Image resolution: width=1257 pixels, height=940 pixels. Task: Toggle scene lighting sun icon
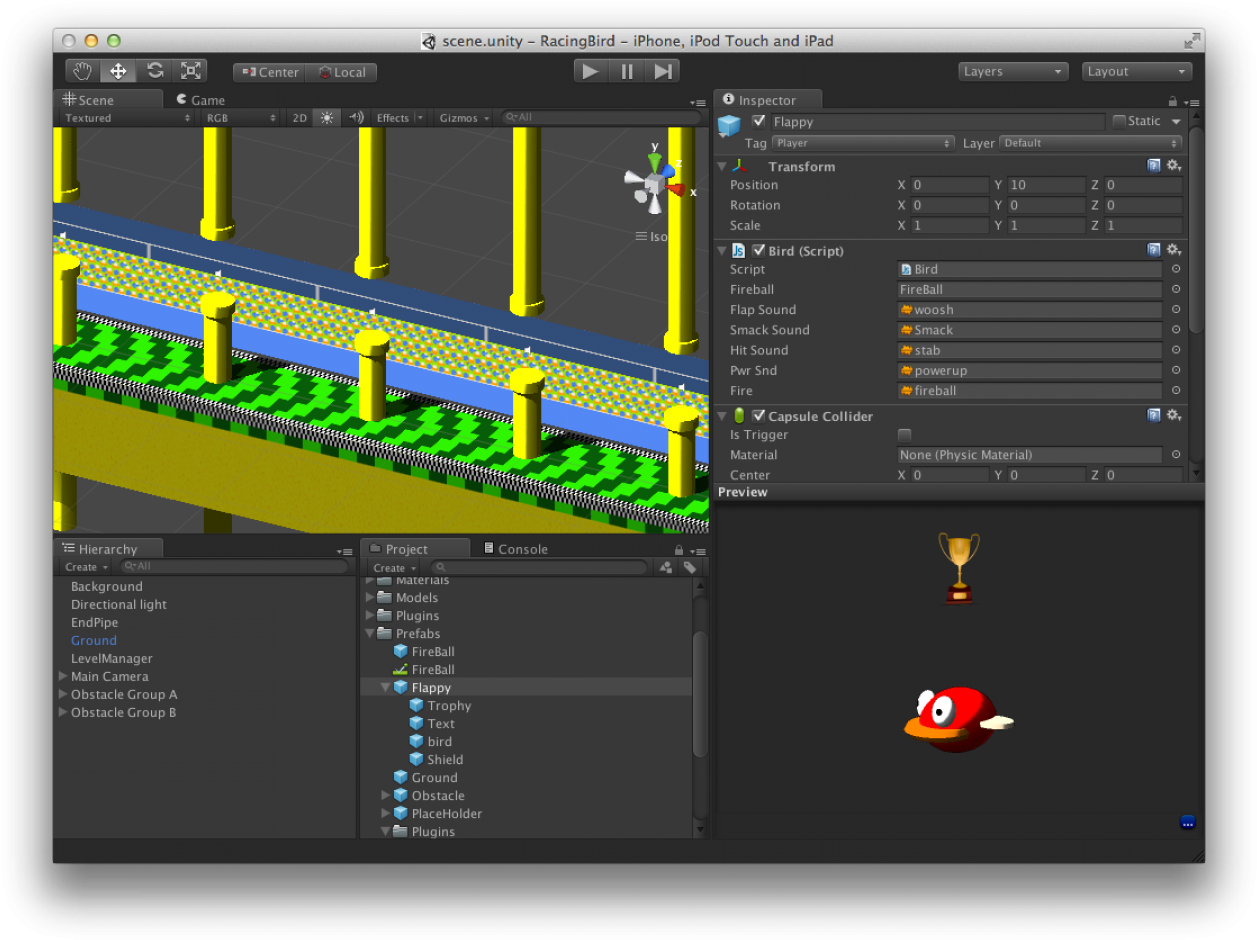click(x=326, y=118)
